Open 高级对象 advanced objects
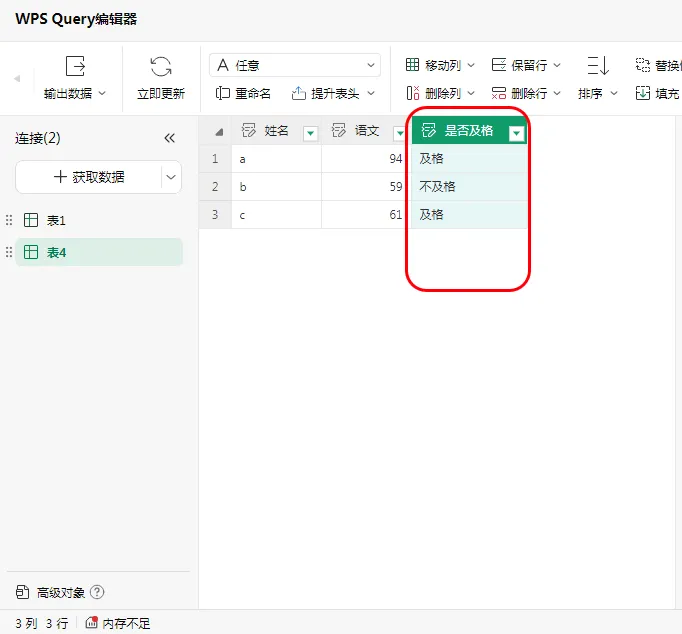 tap(50, 592)
